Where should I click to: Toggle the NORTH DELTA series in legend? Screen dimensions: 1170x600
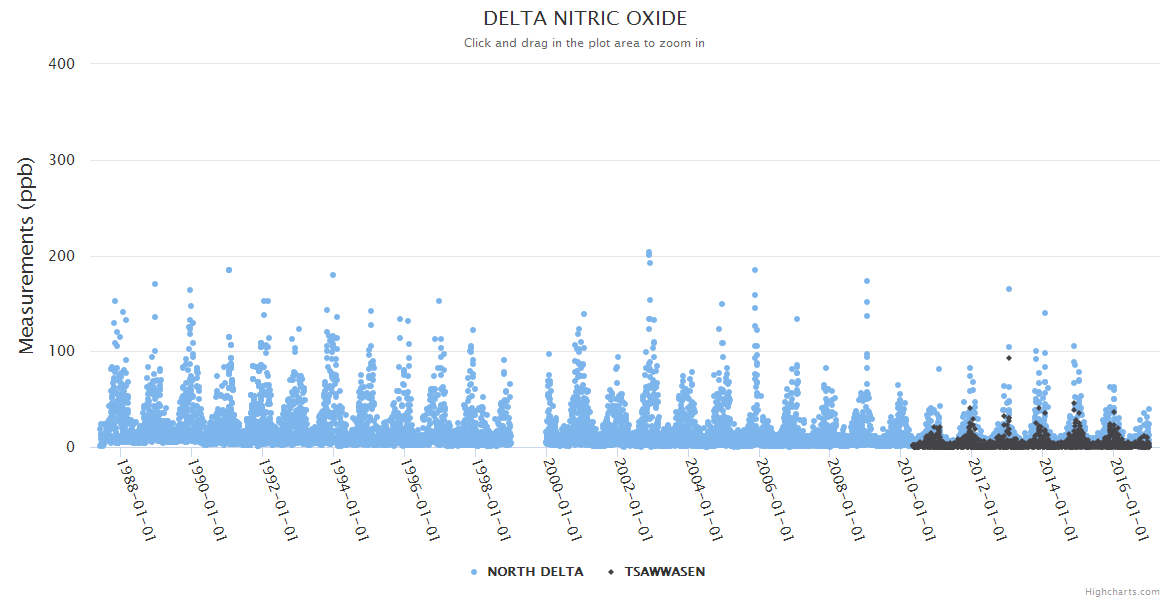(x=535, y=572)
